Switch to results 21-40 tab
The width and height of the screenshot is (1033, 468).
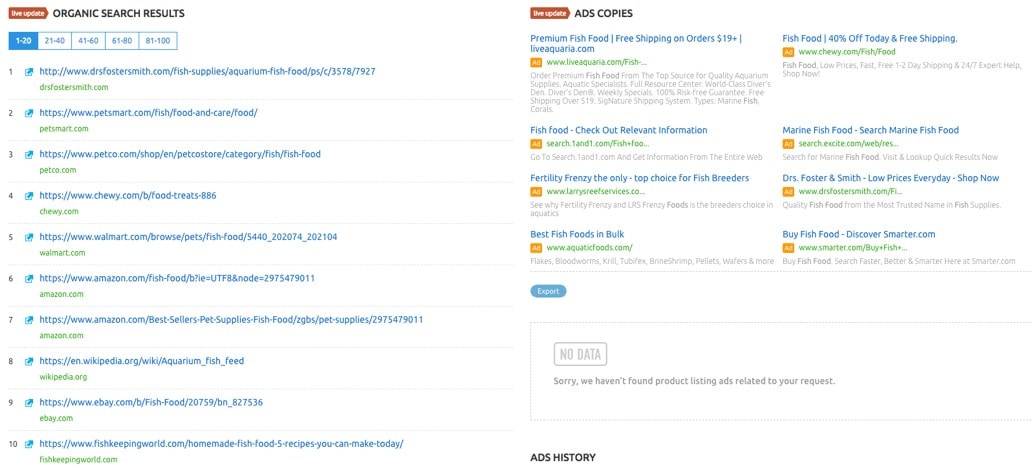[55, 41]
